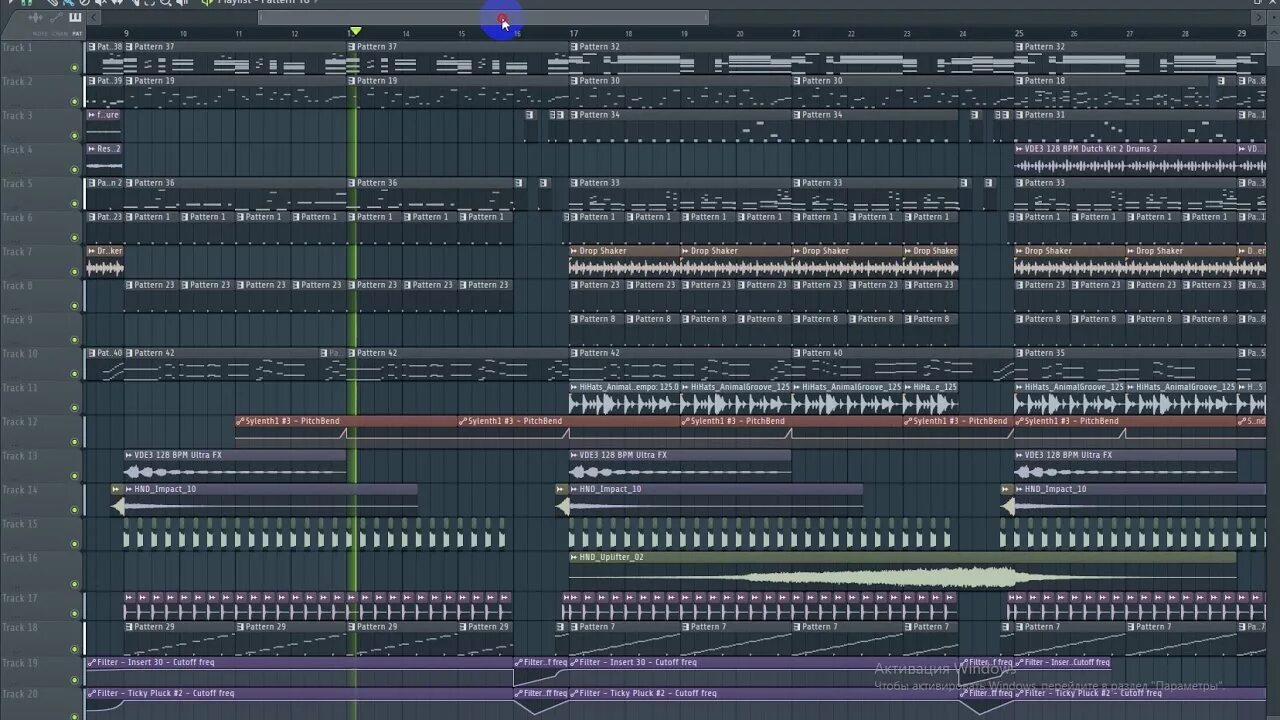Select the Track 20 header label
This screenshot has height=720, width=1280.
pos(19,694)
